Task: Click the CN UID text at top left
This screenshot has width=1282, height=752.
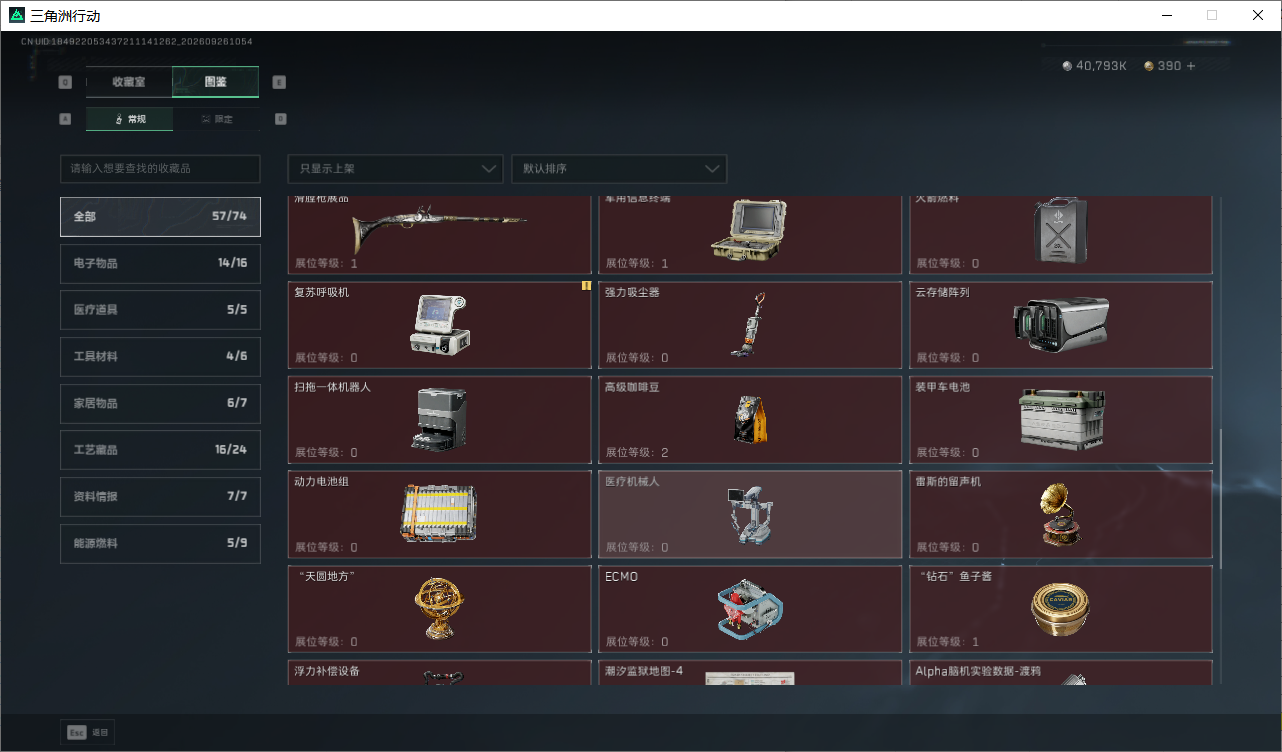Action: 137,42
